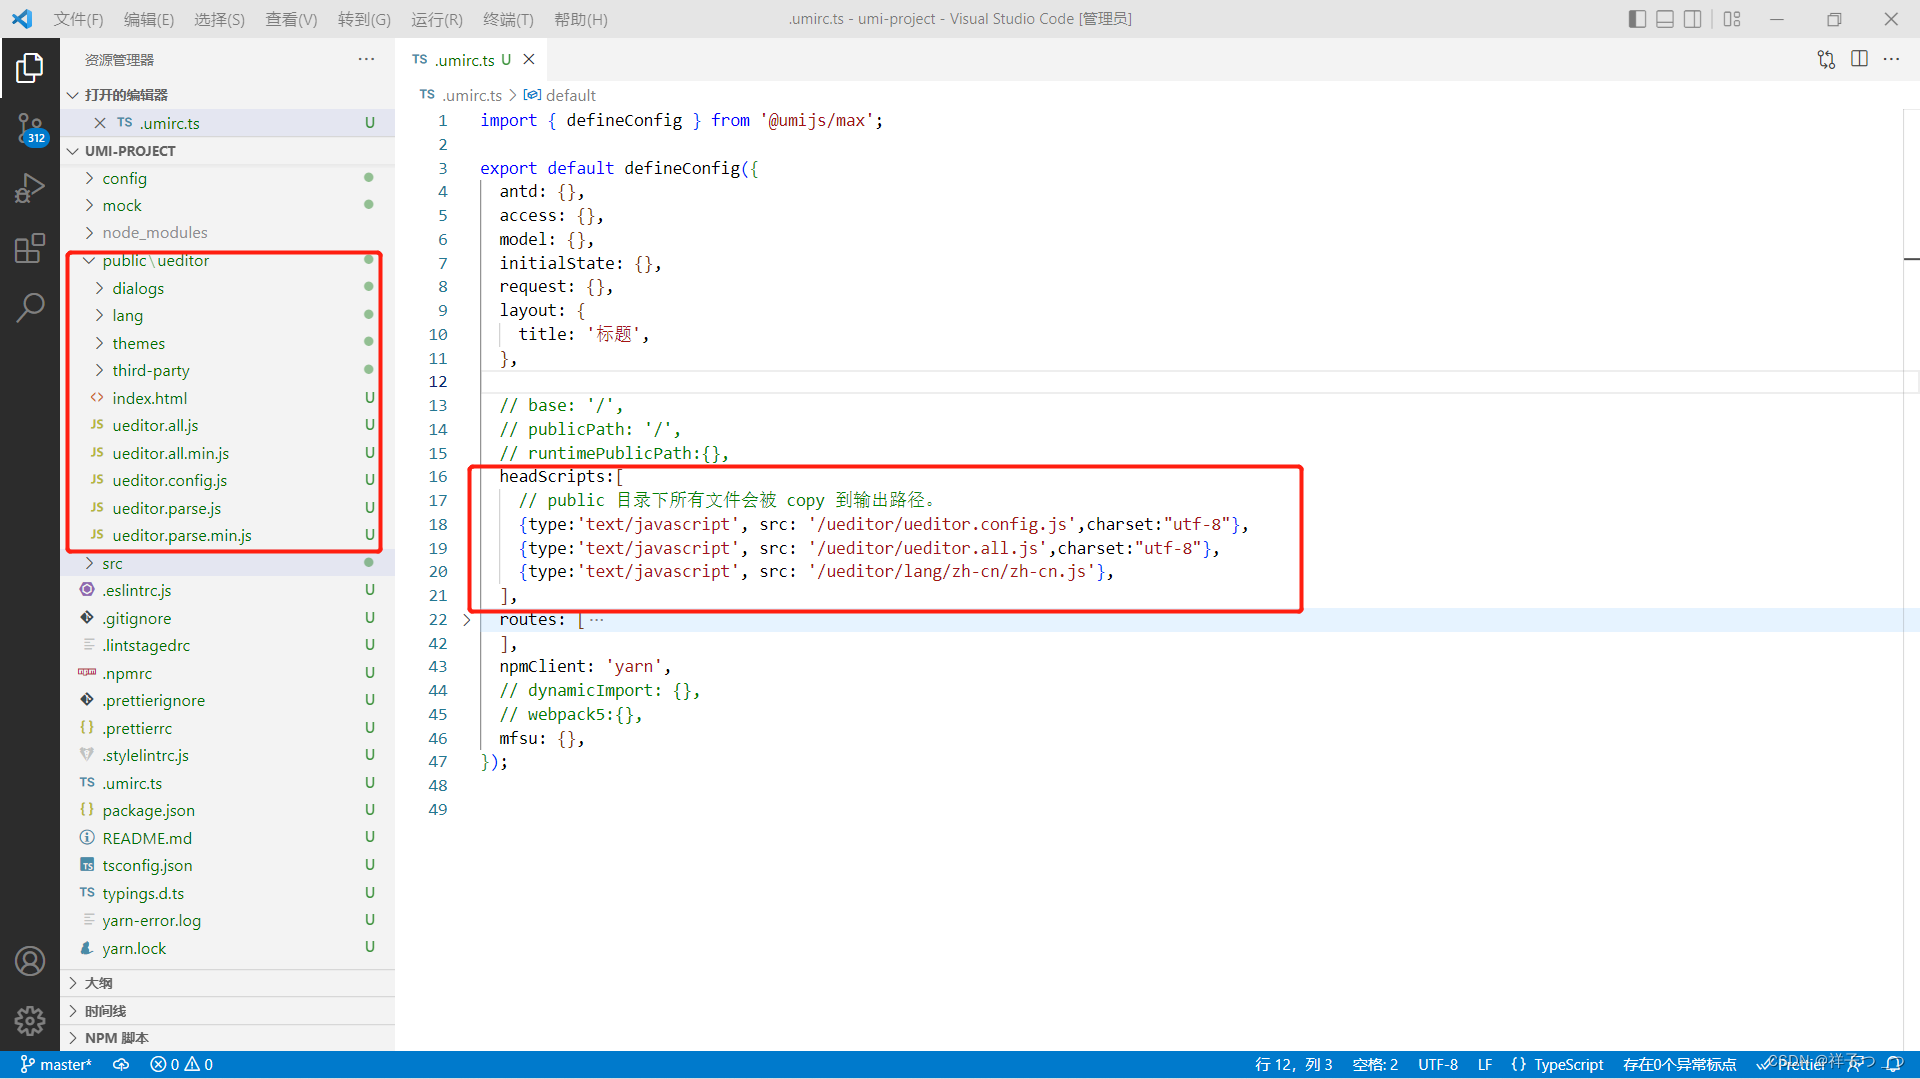This screenshot has width=1920, height=1079.
Task: Open the Accounts menu icon
Action: [30, 961]
